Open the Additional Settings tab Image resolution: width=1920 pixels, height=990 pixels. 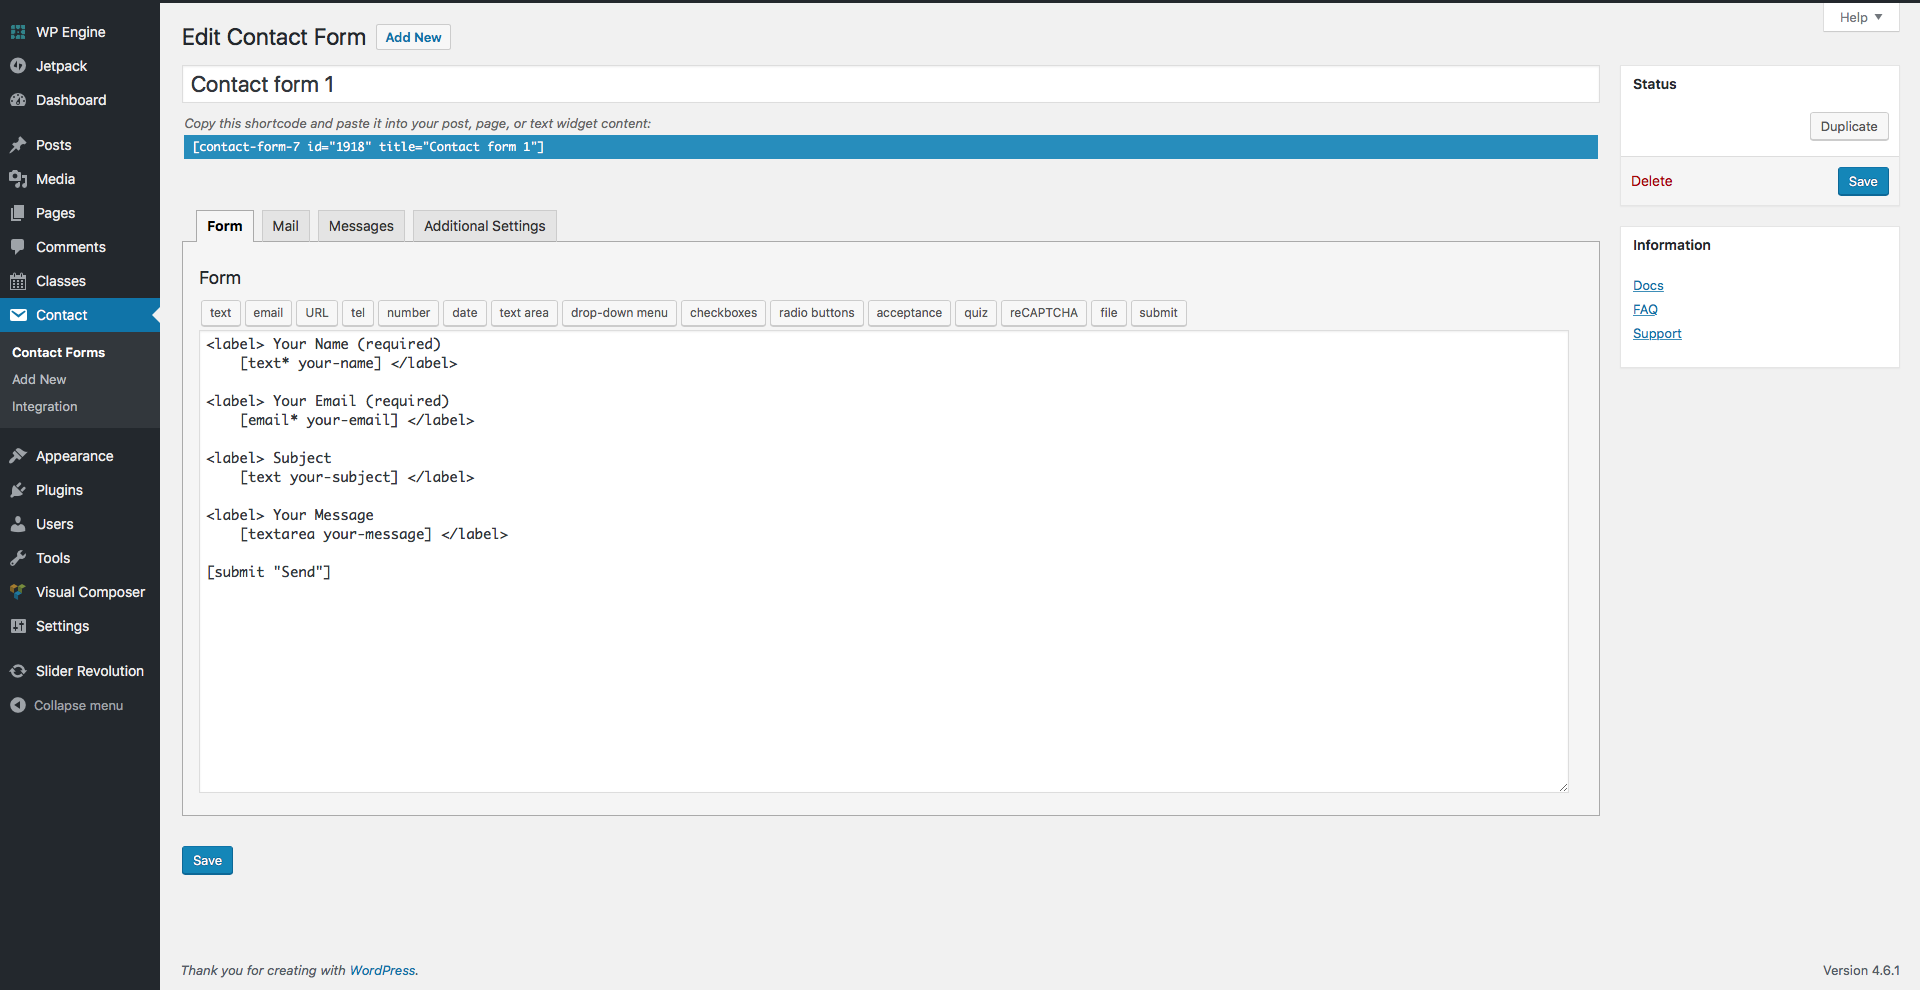tap(485, 226)
